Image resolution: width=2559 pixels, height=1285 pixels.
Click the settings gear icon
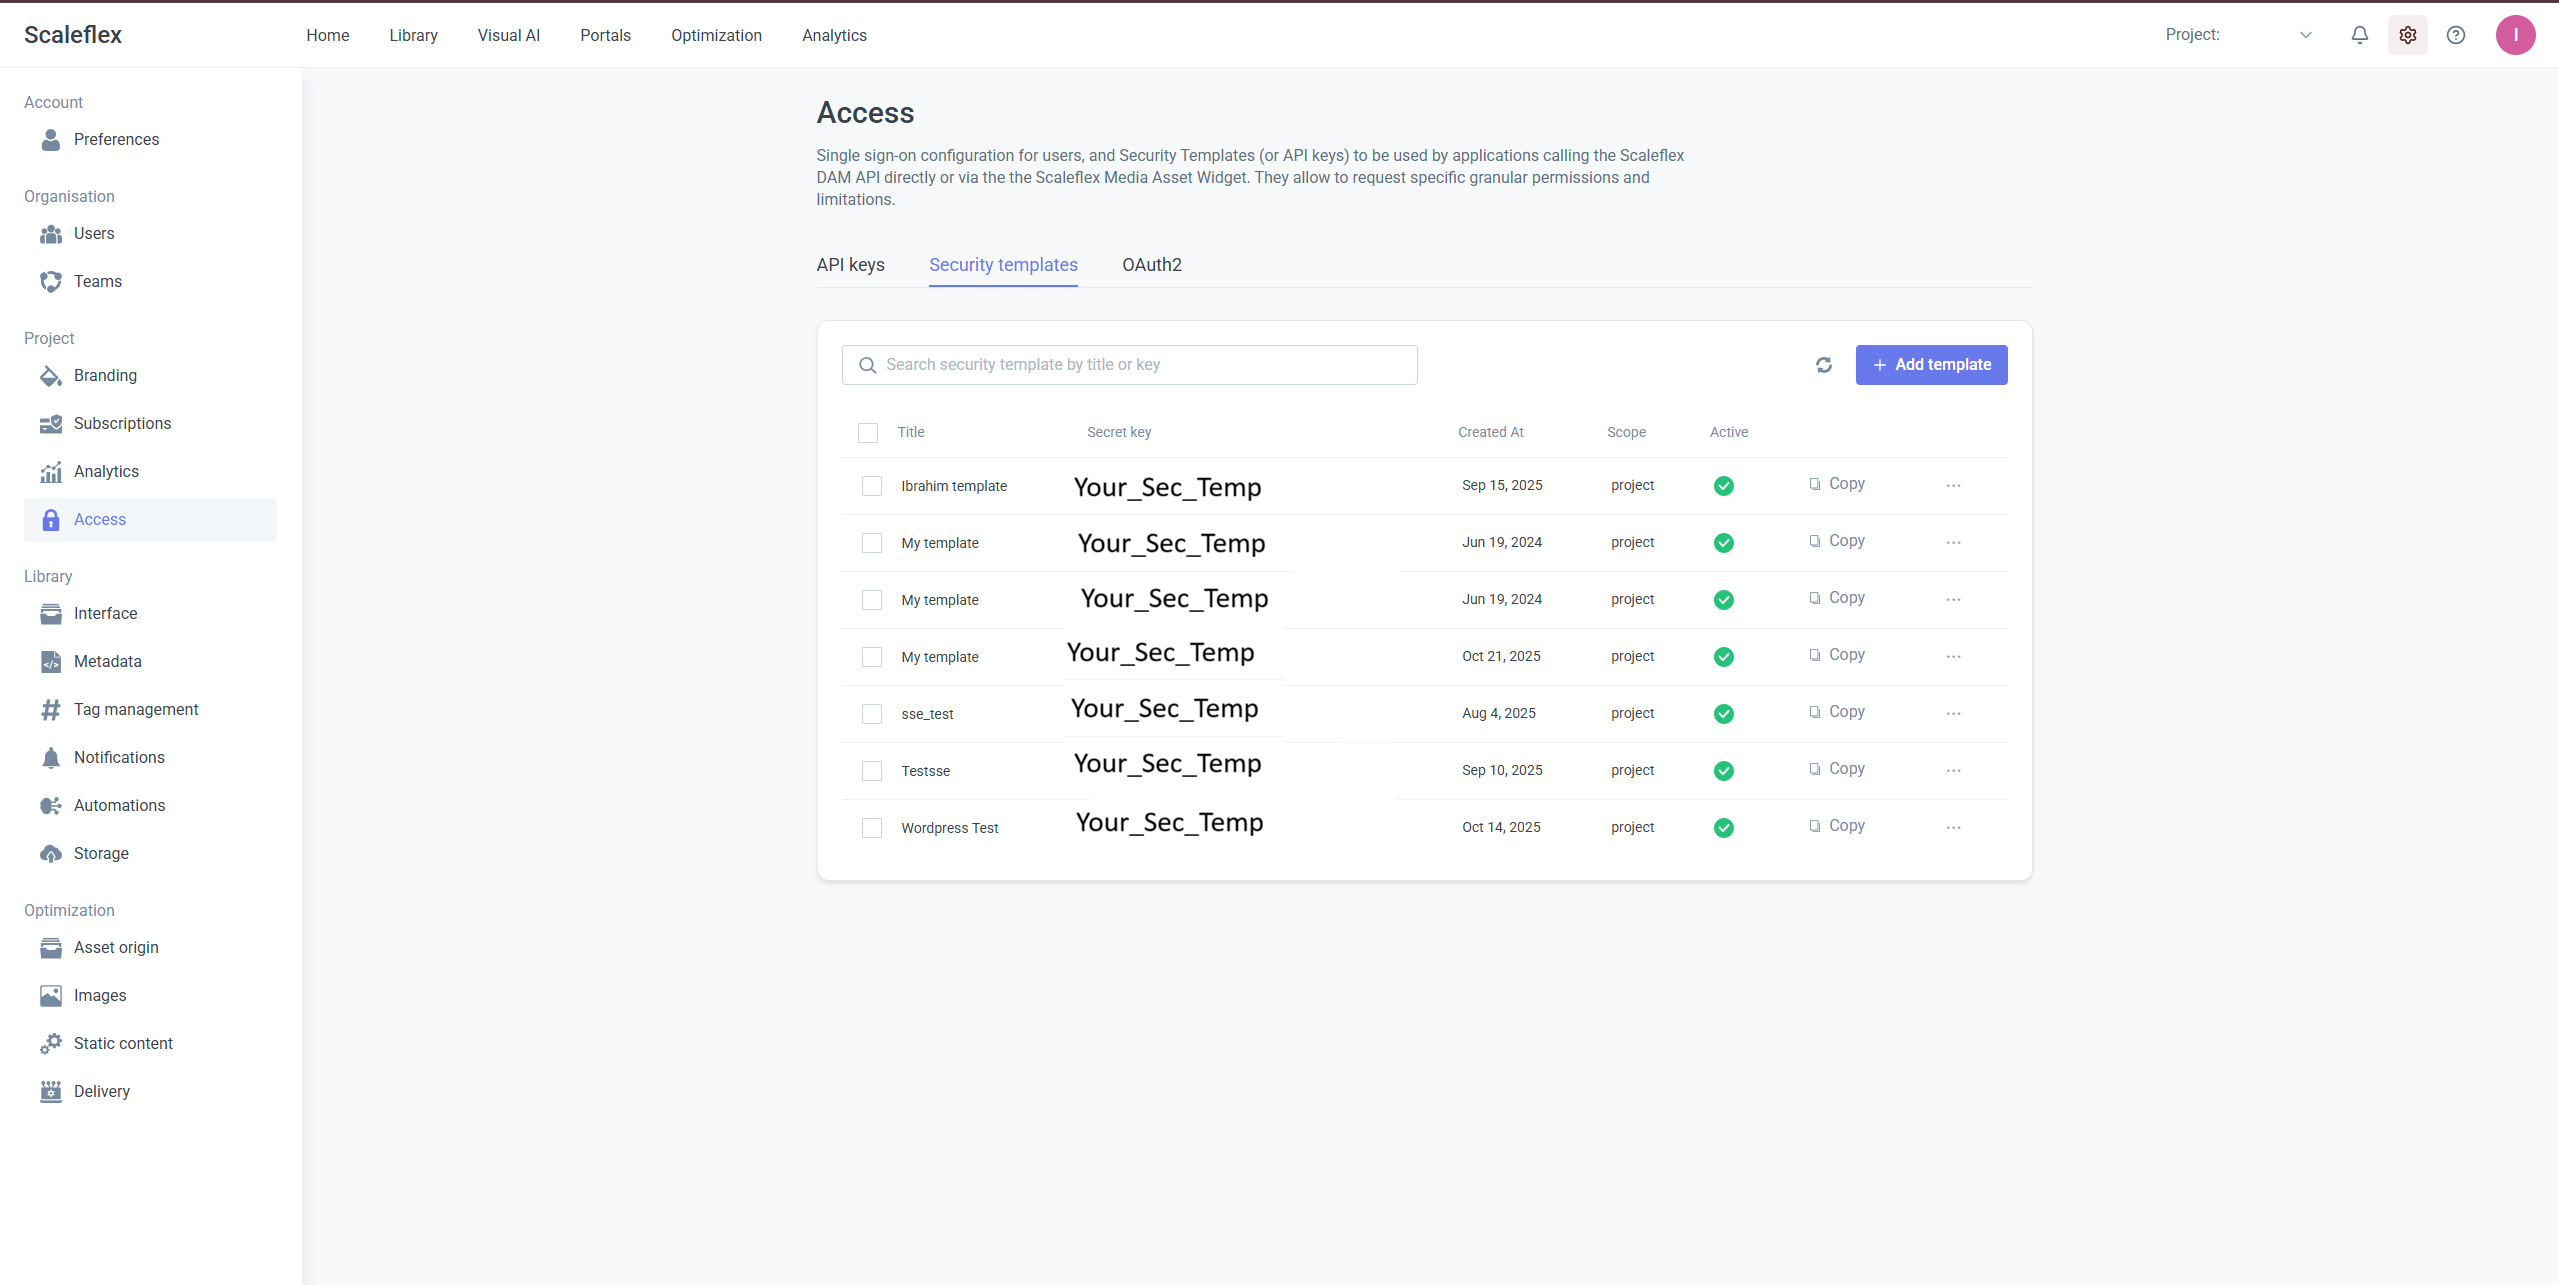(2407, 35)
